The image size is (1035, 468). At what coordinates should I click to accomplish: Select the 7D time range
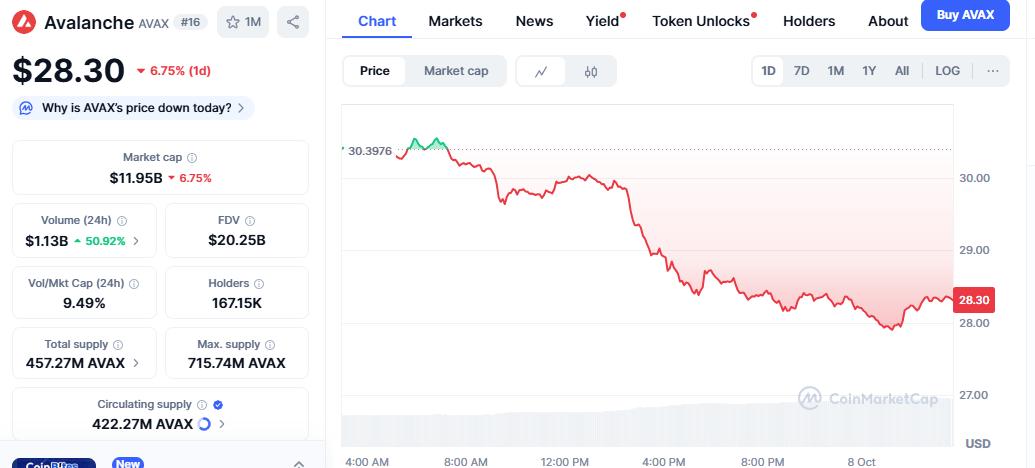coord(801,71)
